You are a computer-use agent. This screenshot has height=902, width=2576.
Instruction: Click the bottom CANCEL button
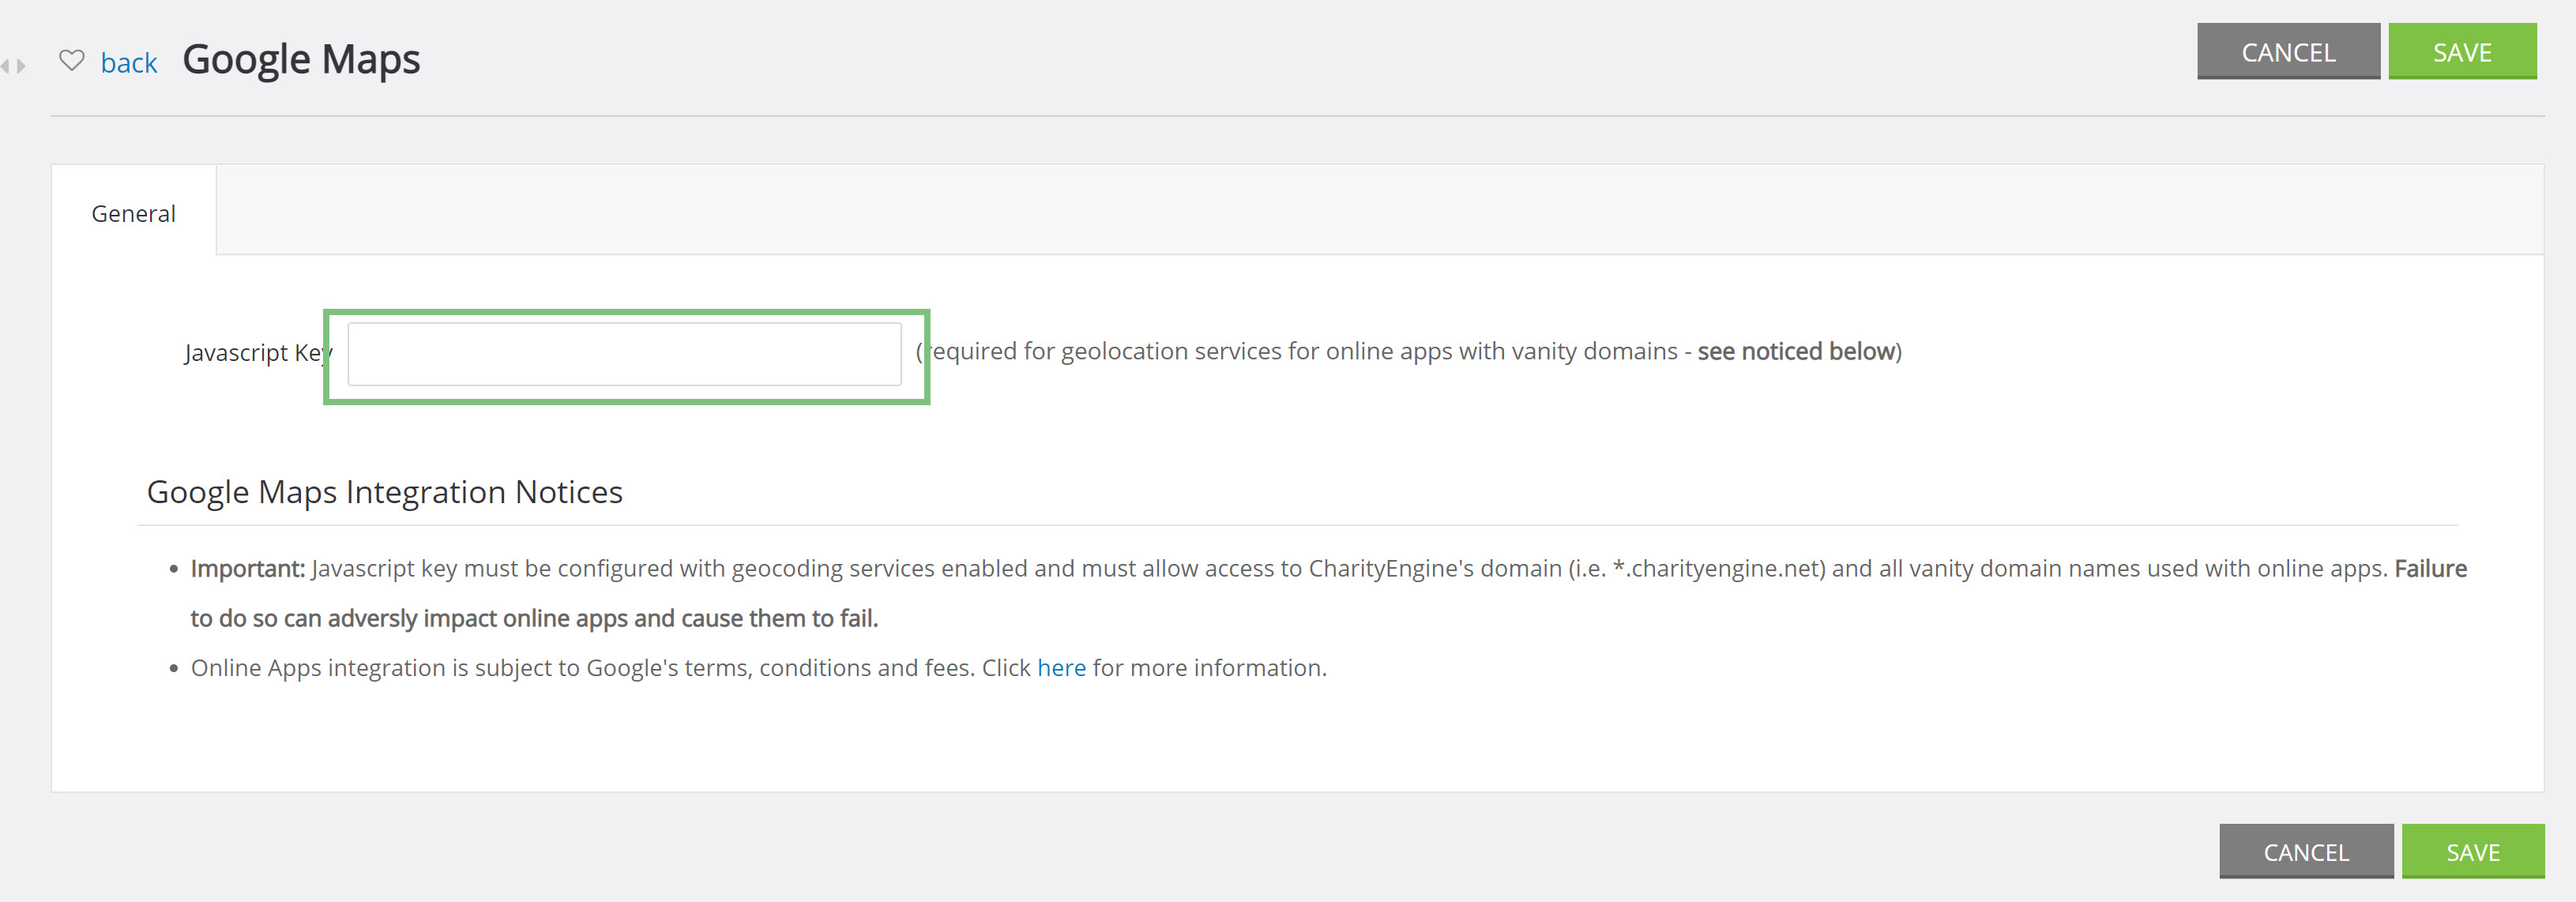pyautogui.click(x=2306, y=852)
